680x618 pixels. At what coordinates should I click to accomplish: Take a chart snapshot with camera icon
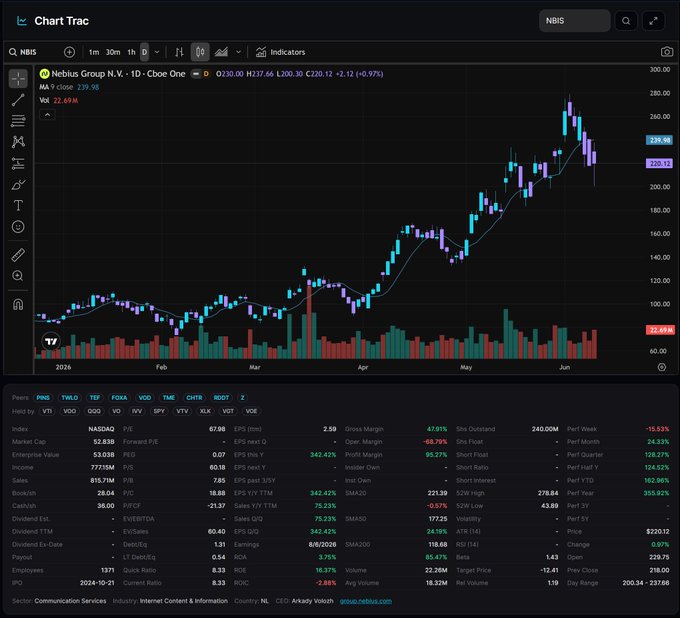pos(667,52)
